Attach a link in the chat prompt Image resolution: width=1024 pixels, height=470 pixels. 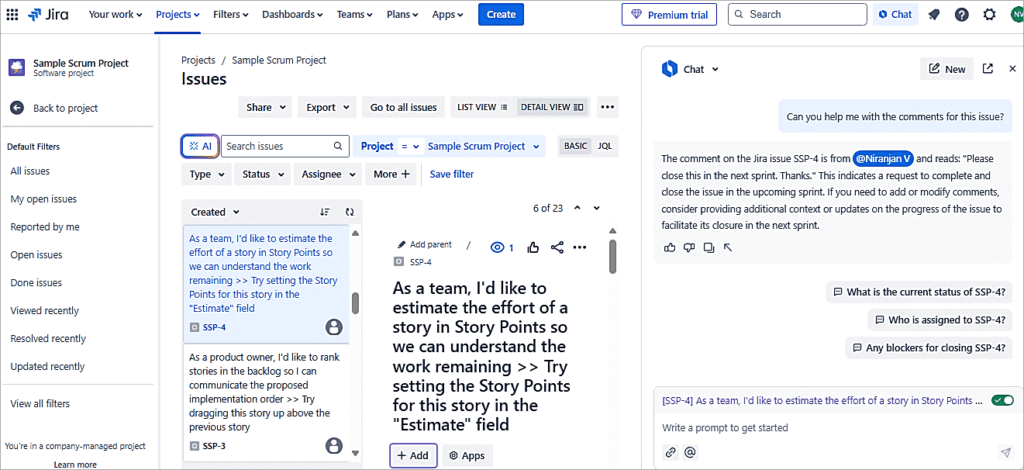click(x=670, y=452)
